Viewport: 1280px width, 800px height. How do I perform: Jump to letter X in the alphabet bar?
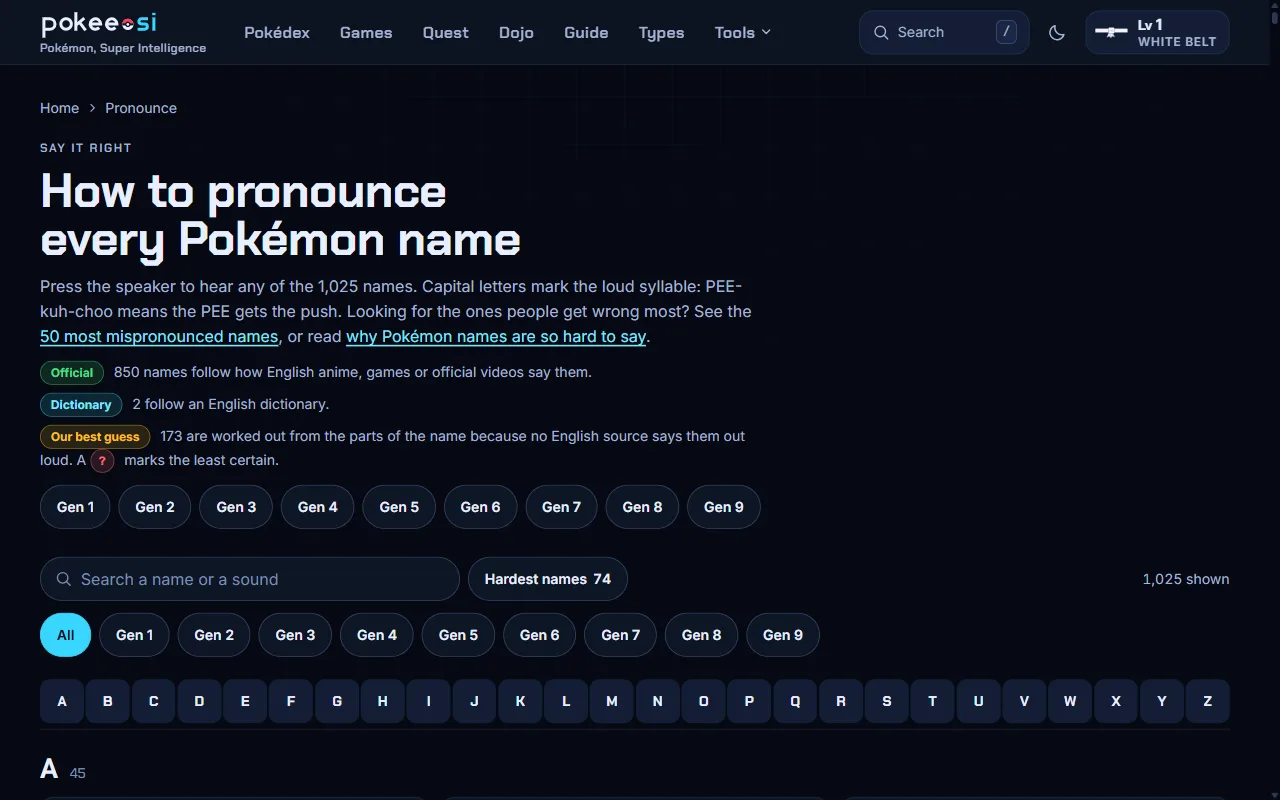coord(1116,701)
